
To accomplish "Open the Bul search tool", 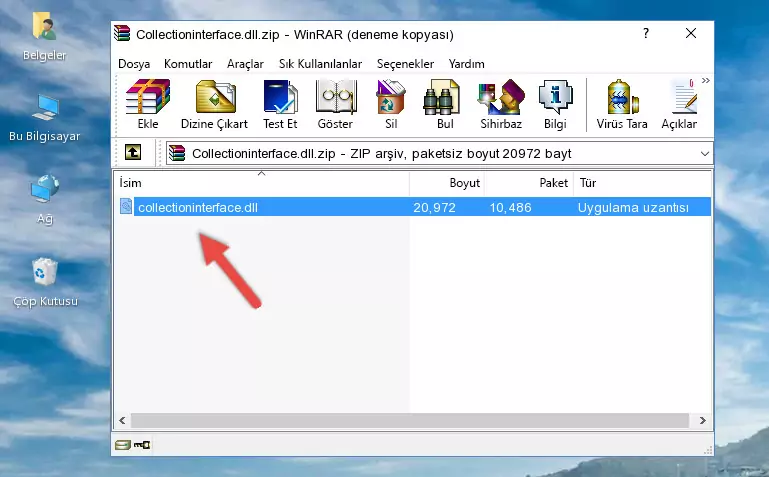I will 445,104.
